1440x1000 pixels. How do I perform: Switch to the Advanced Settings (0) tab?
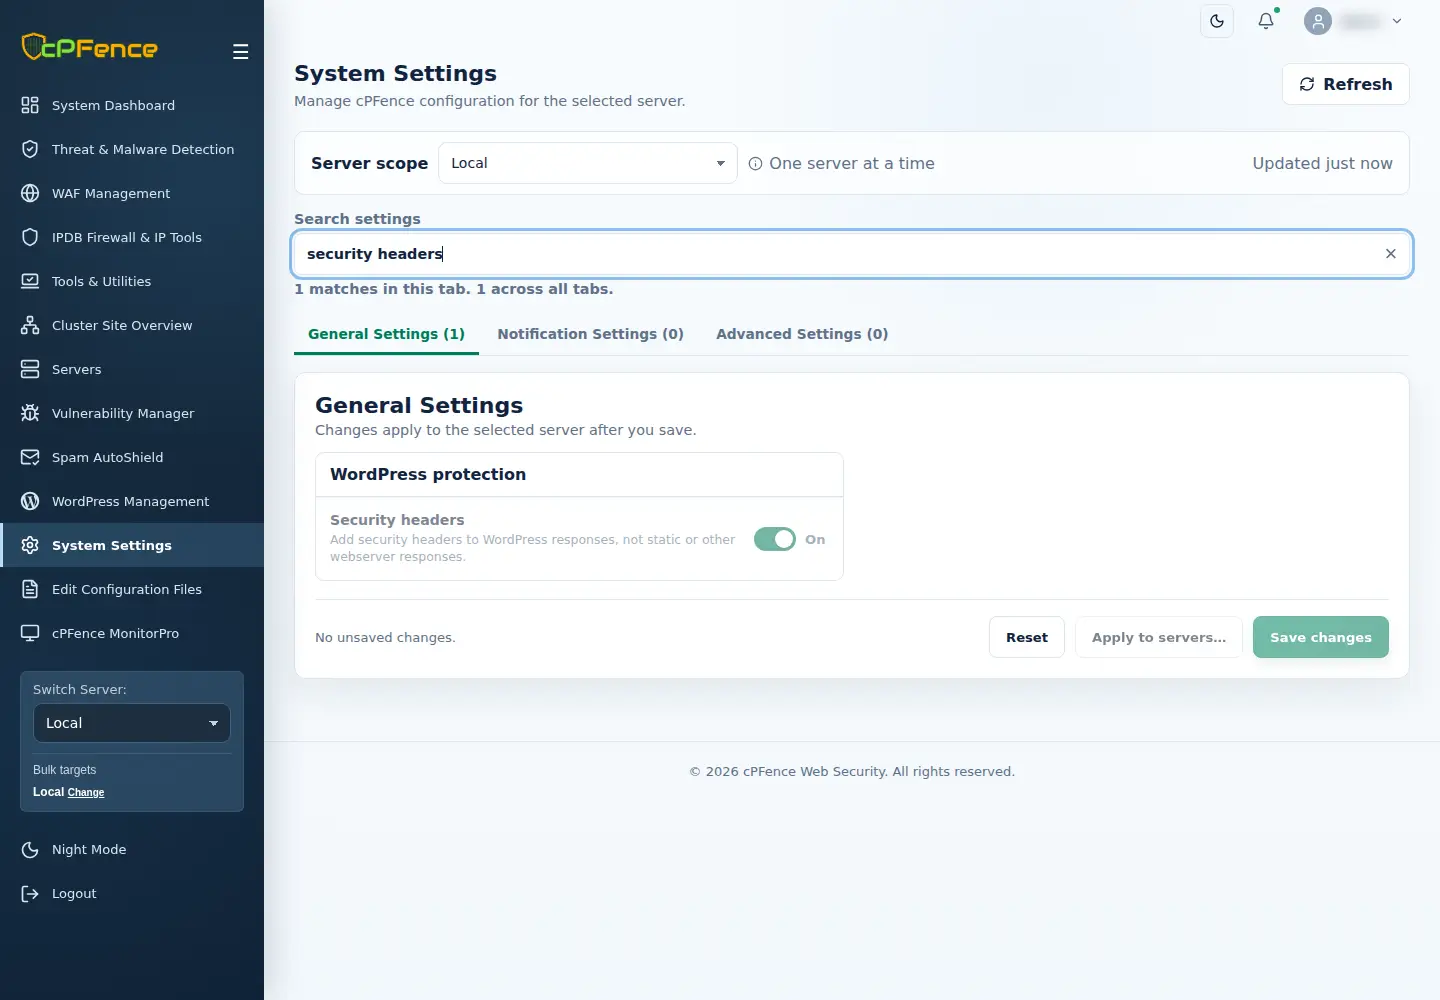click(802, 334)
